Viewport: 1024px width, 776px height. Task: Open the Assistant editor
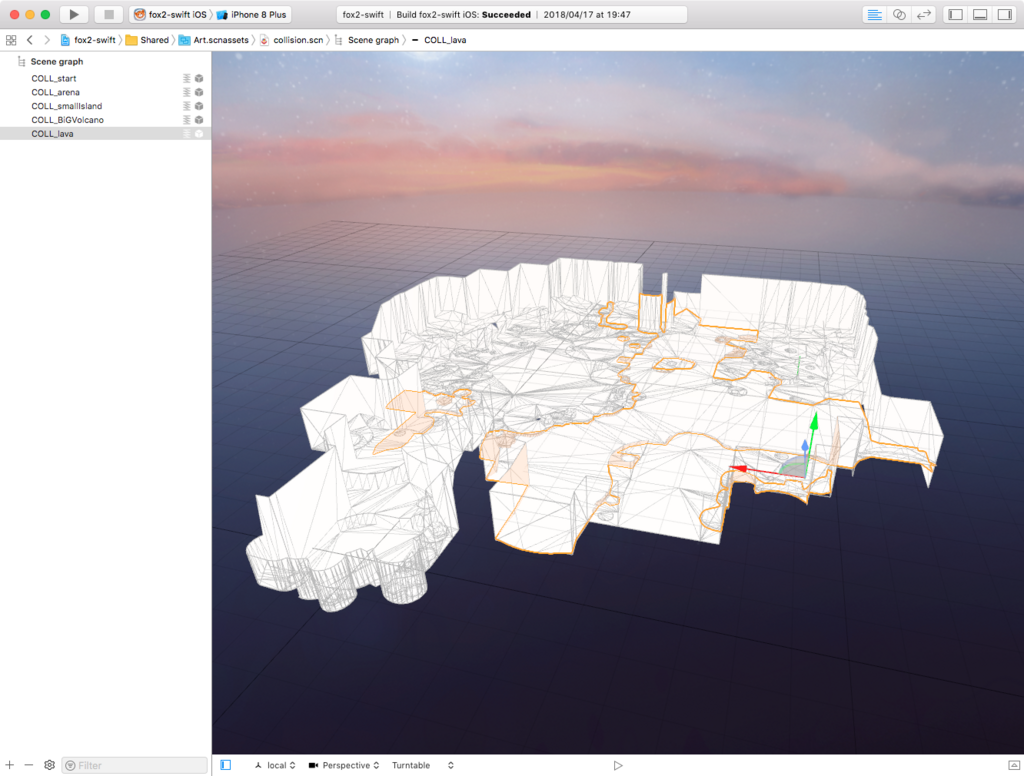tap(899, 15)
